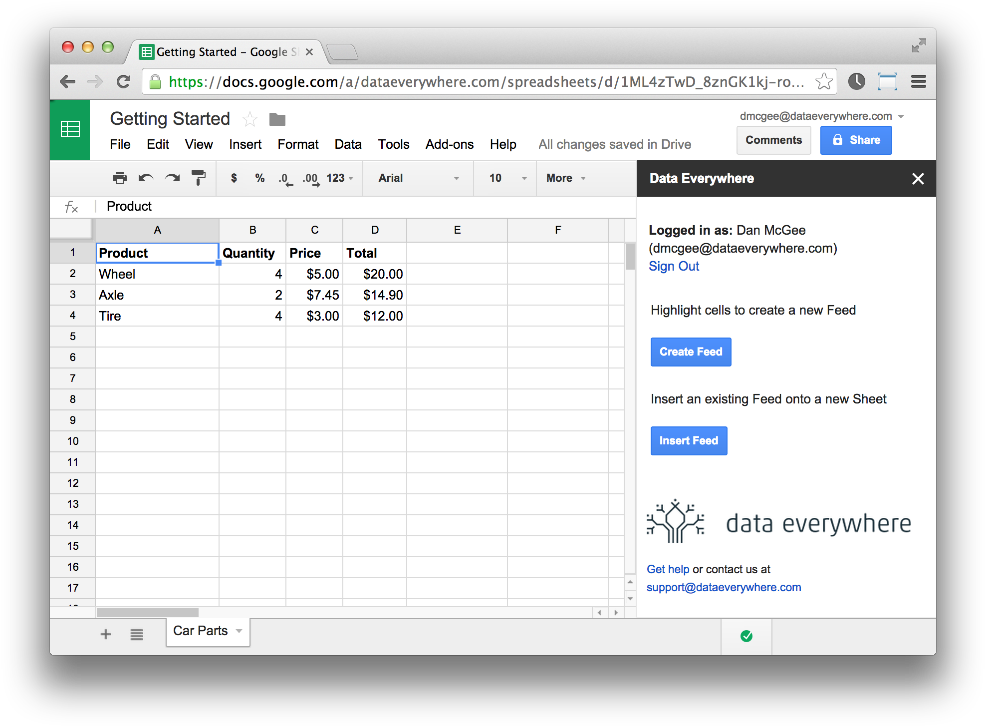
Task: Open the 123 number format dropdown
Action: point(338,177)
